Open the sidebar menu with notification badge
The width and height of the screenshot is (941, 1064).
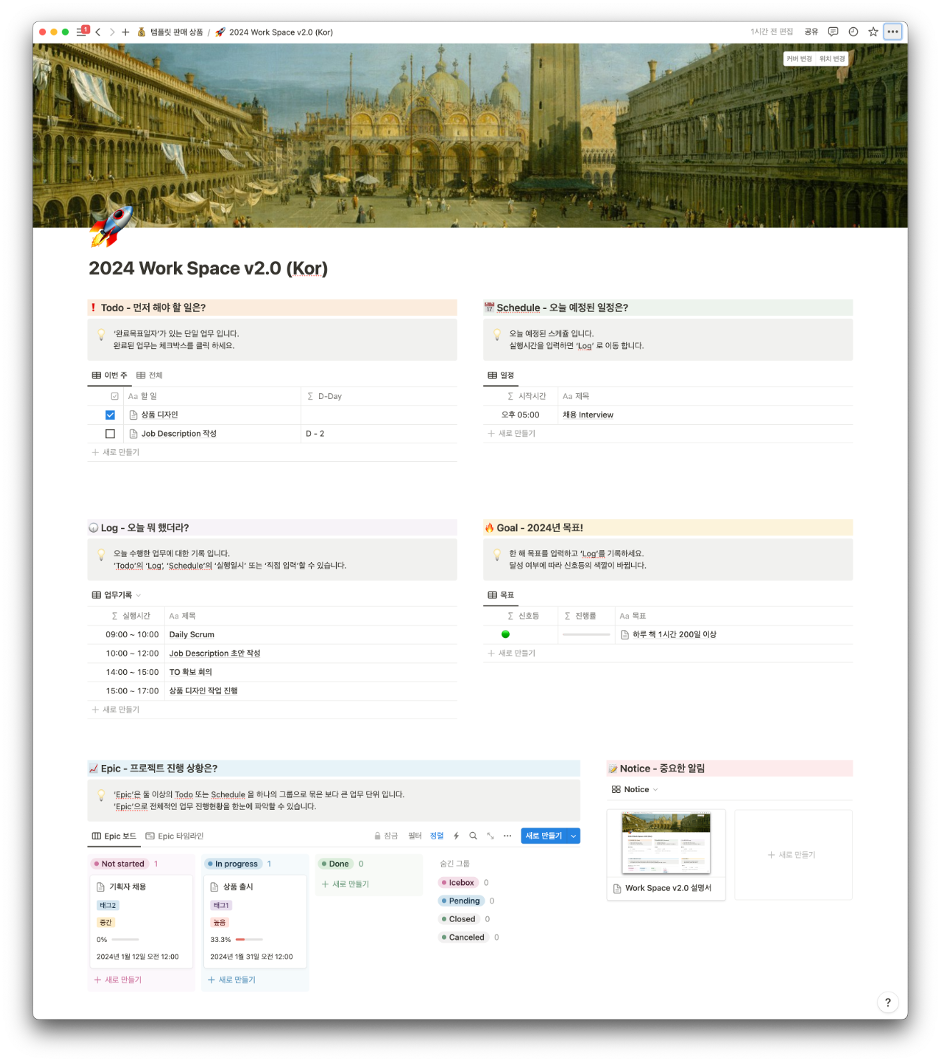[x=83, y=31]
